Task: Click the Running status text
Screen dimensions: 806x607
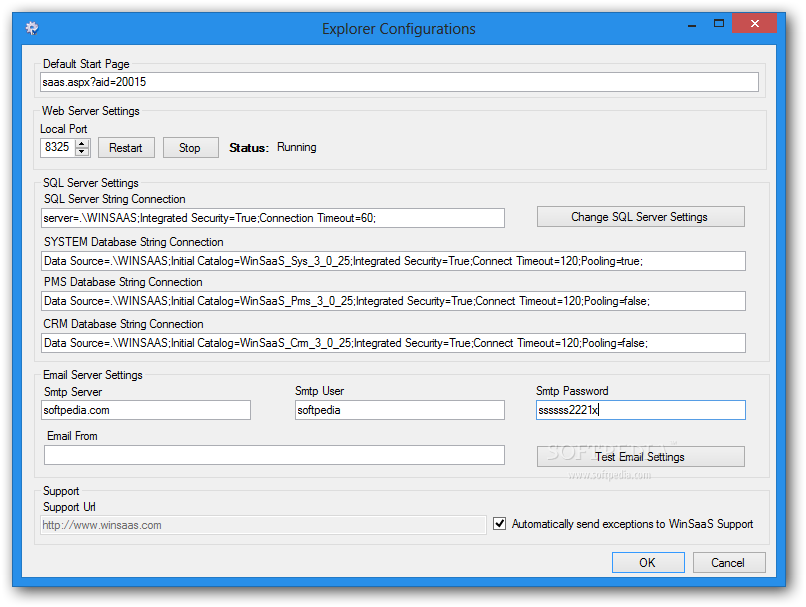Action: point(297,147)
